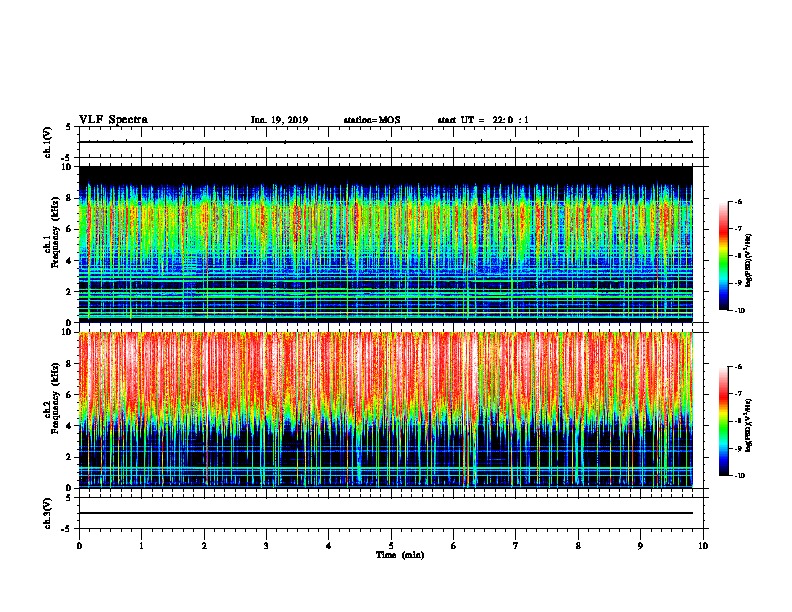The height and width of the screenshot is (612, 792).
Task: Click inside the ch.2 spectrogram panel
Action: (386, 410)
